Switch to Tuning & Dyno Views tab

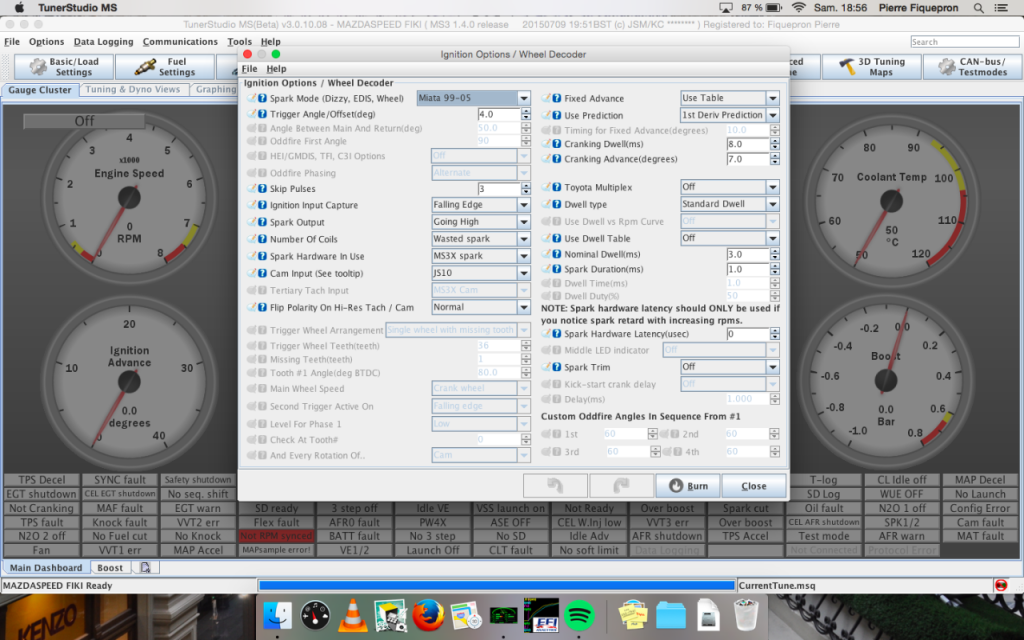[133, 89]
